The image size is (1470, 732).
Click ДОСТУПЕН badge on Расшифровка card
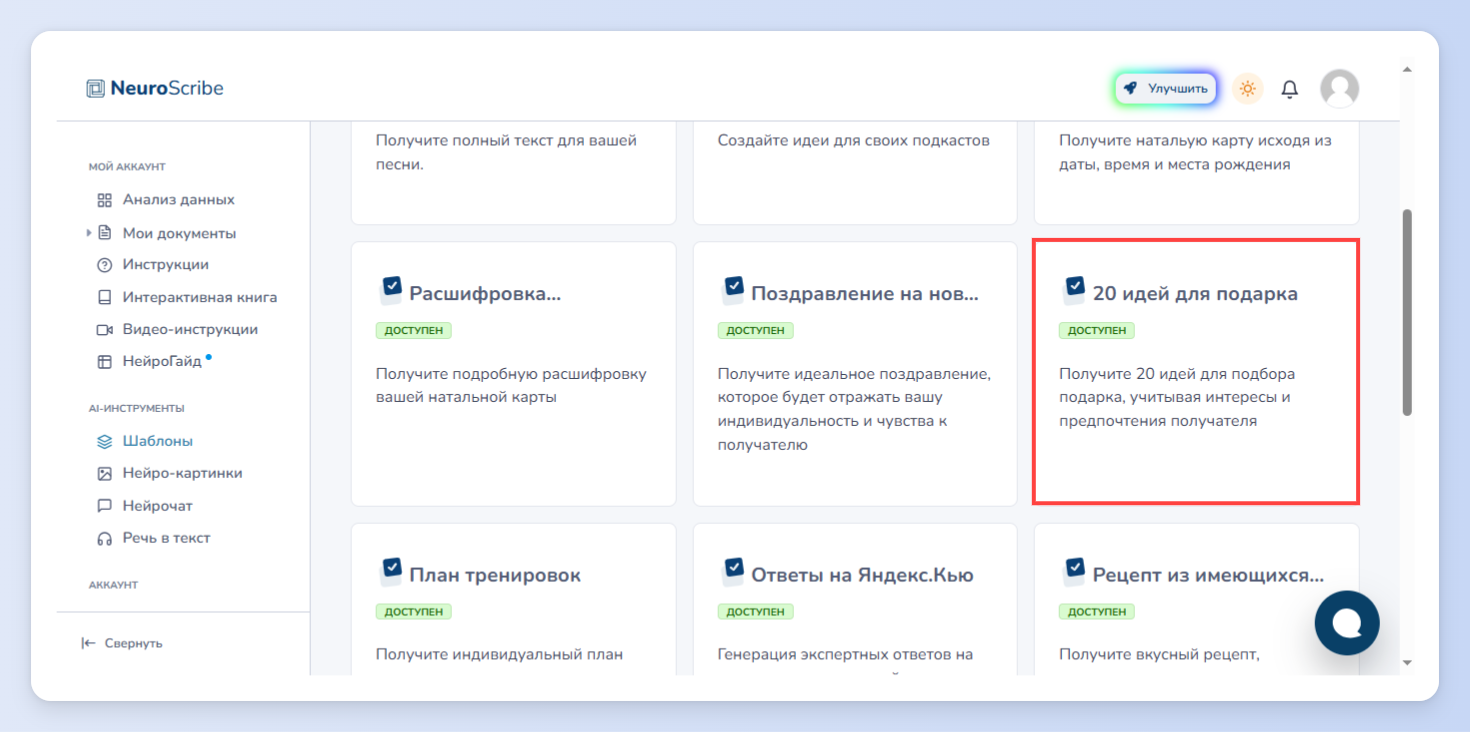click(x=414, y=330)
